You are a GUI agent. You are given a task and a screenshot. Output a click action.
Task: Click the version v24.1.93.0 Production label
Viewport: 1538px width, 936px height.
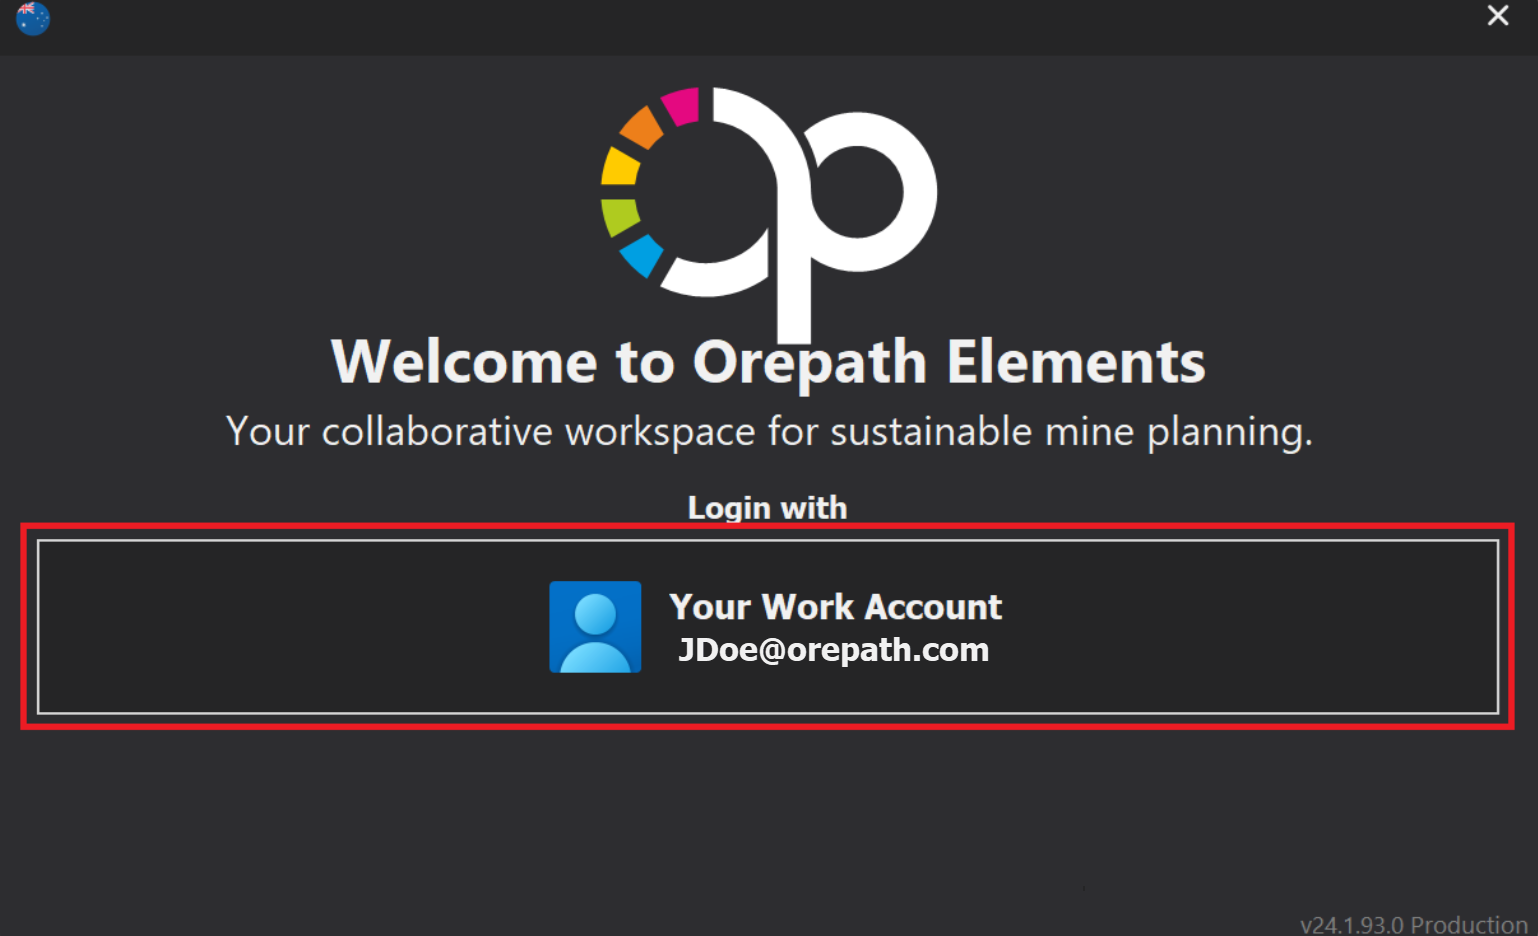point(1413,924)
